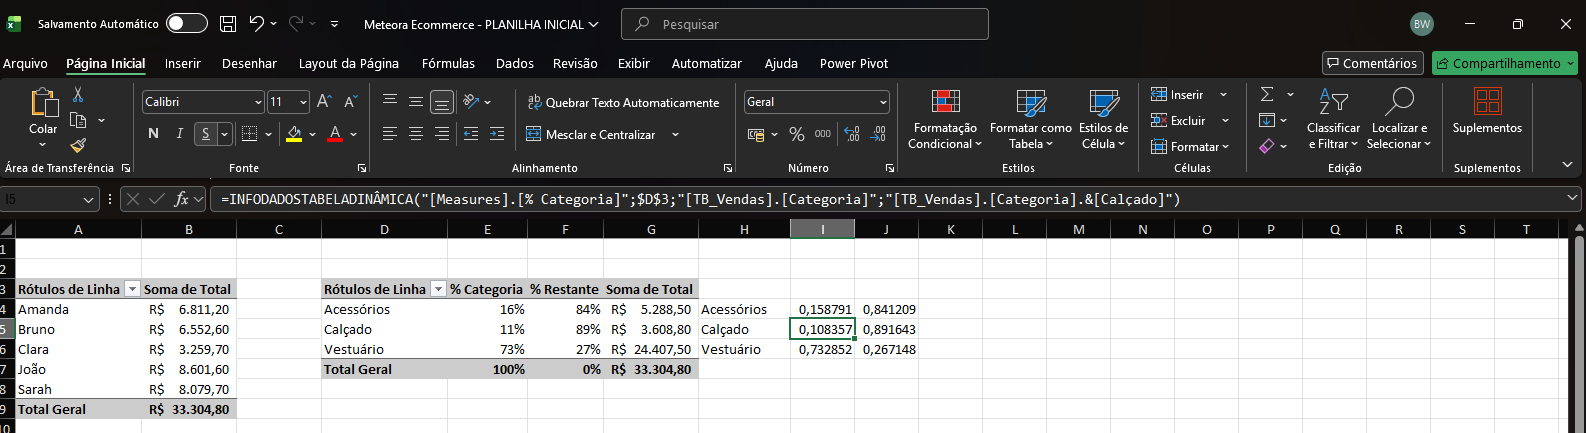Viewport: 1586px width, 433px height.
Task: Expand Mesclar e Centralizar options arrow
Action: (x=675, y=134)
